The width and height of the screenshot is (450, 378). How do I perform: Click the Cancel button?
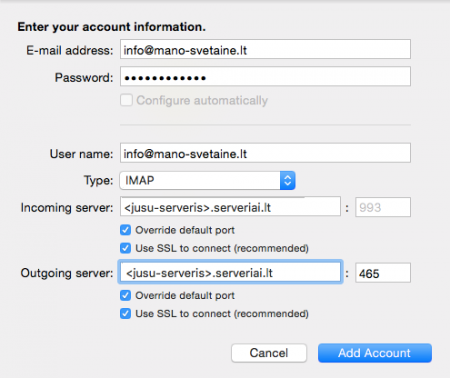tap(269, 353)
